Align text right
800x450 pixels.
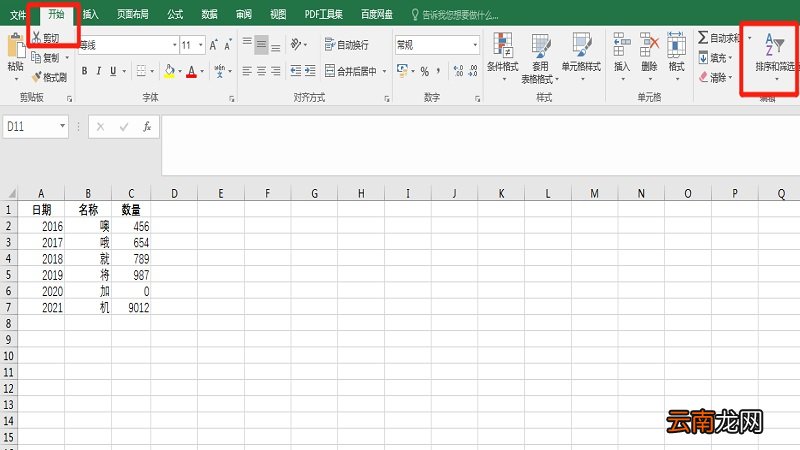(276, 71)
